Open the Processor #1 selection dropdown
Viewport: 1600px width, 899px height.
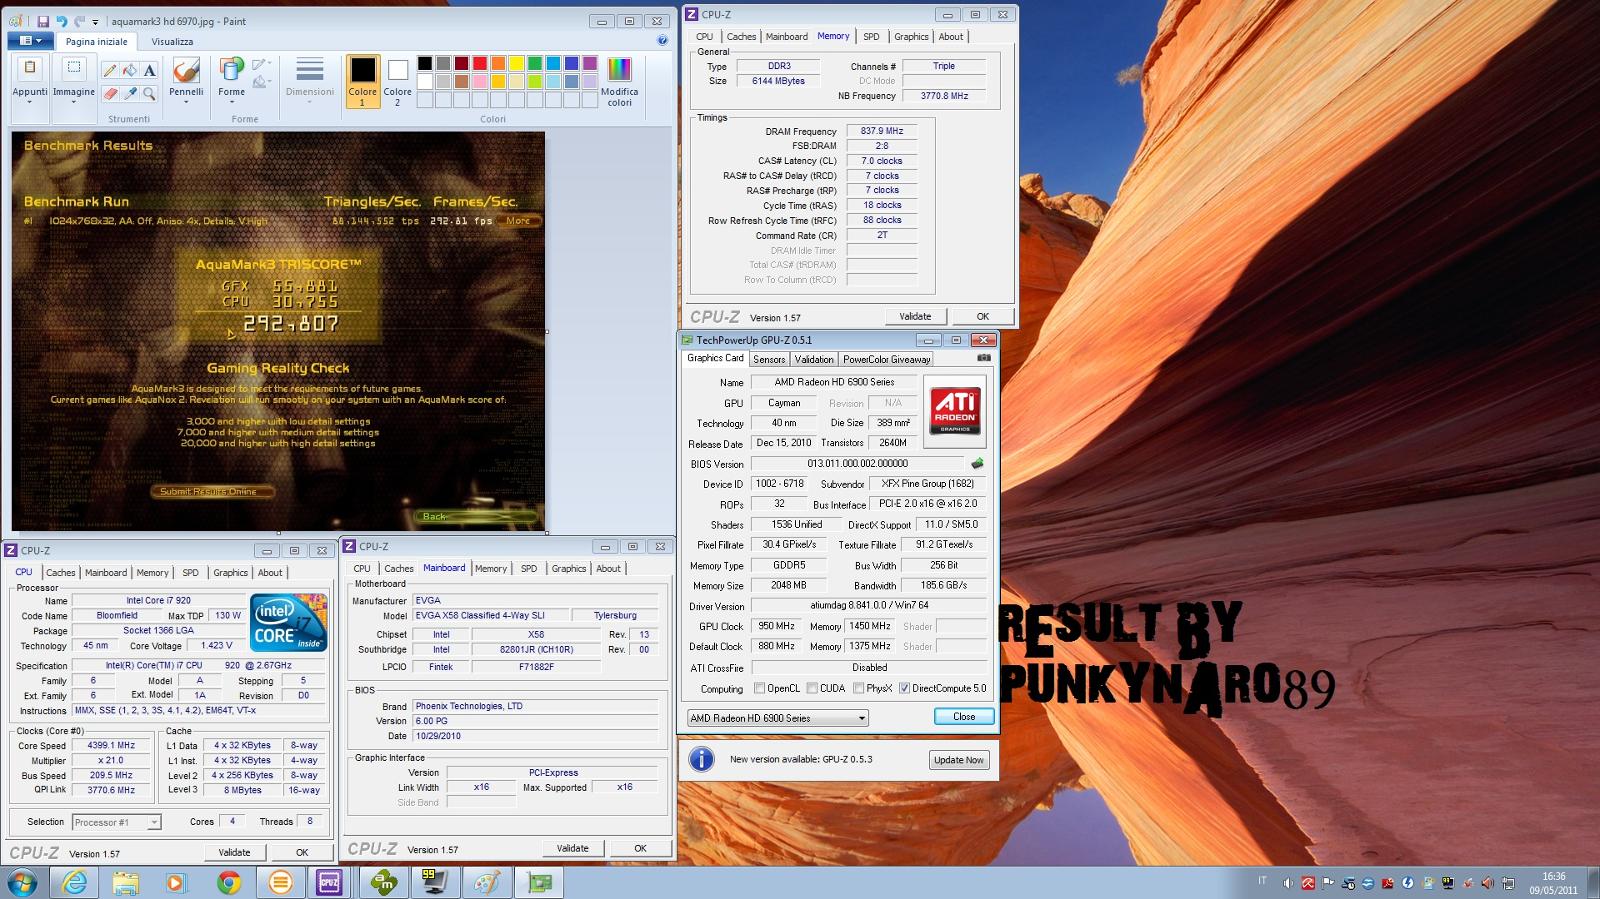click(116, 822)
